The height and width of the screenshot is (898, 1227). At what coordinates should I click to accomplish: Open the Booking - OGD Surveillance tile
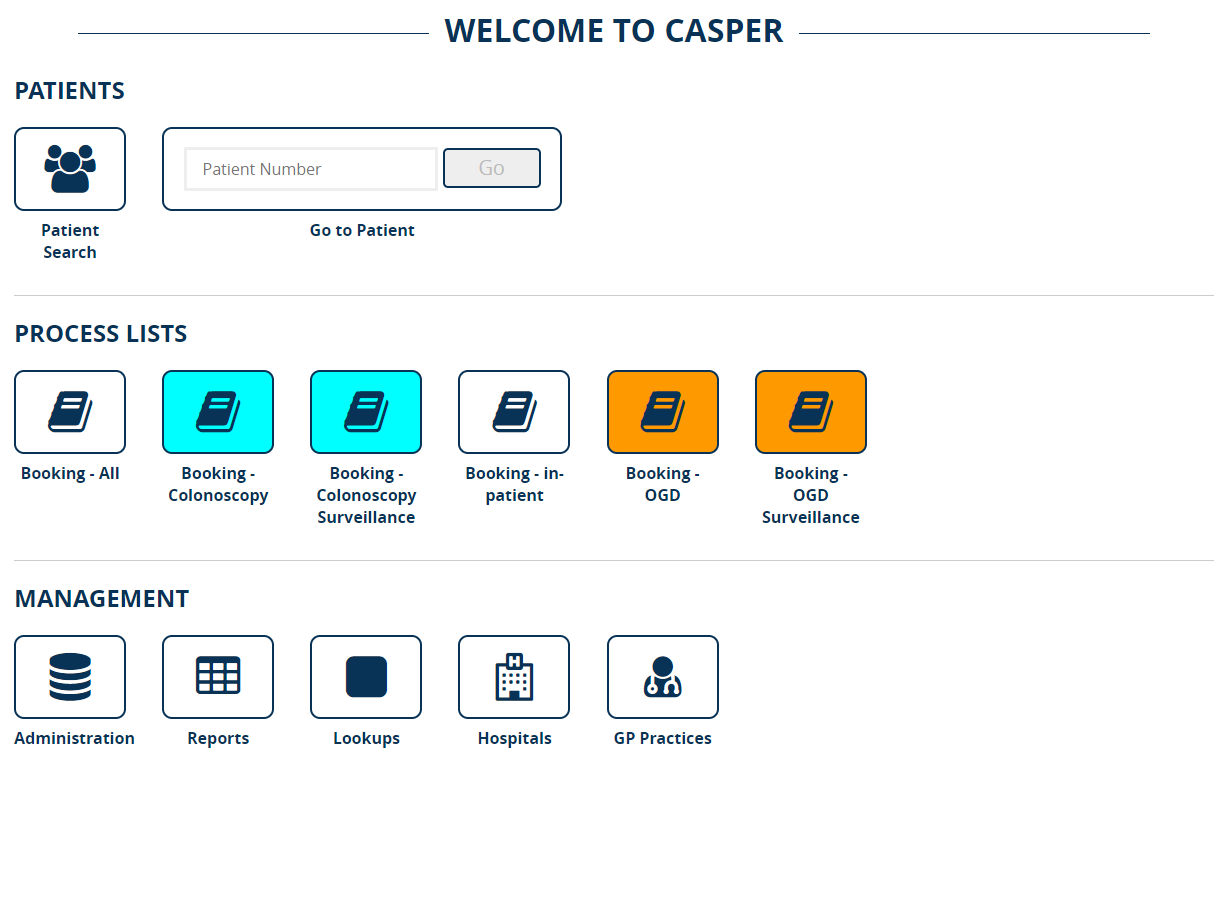(811, 412)
